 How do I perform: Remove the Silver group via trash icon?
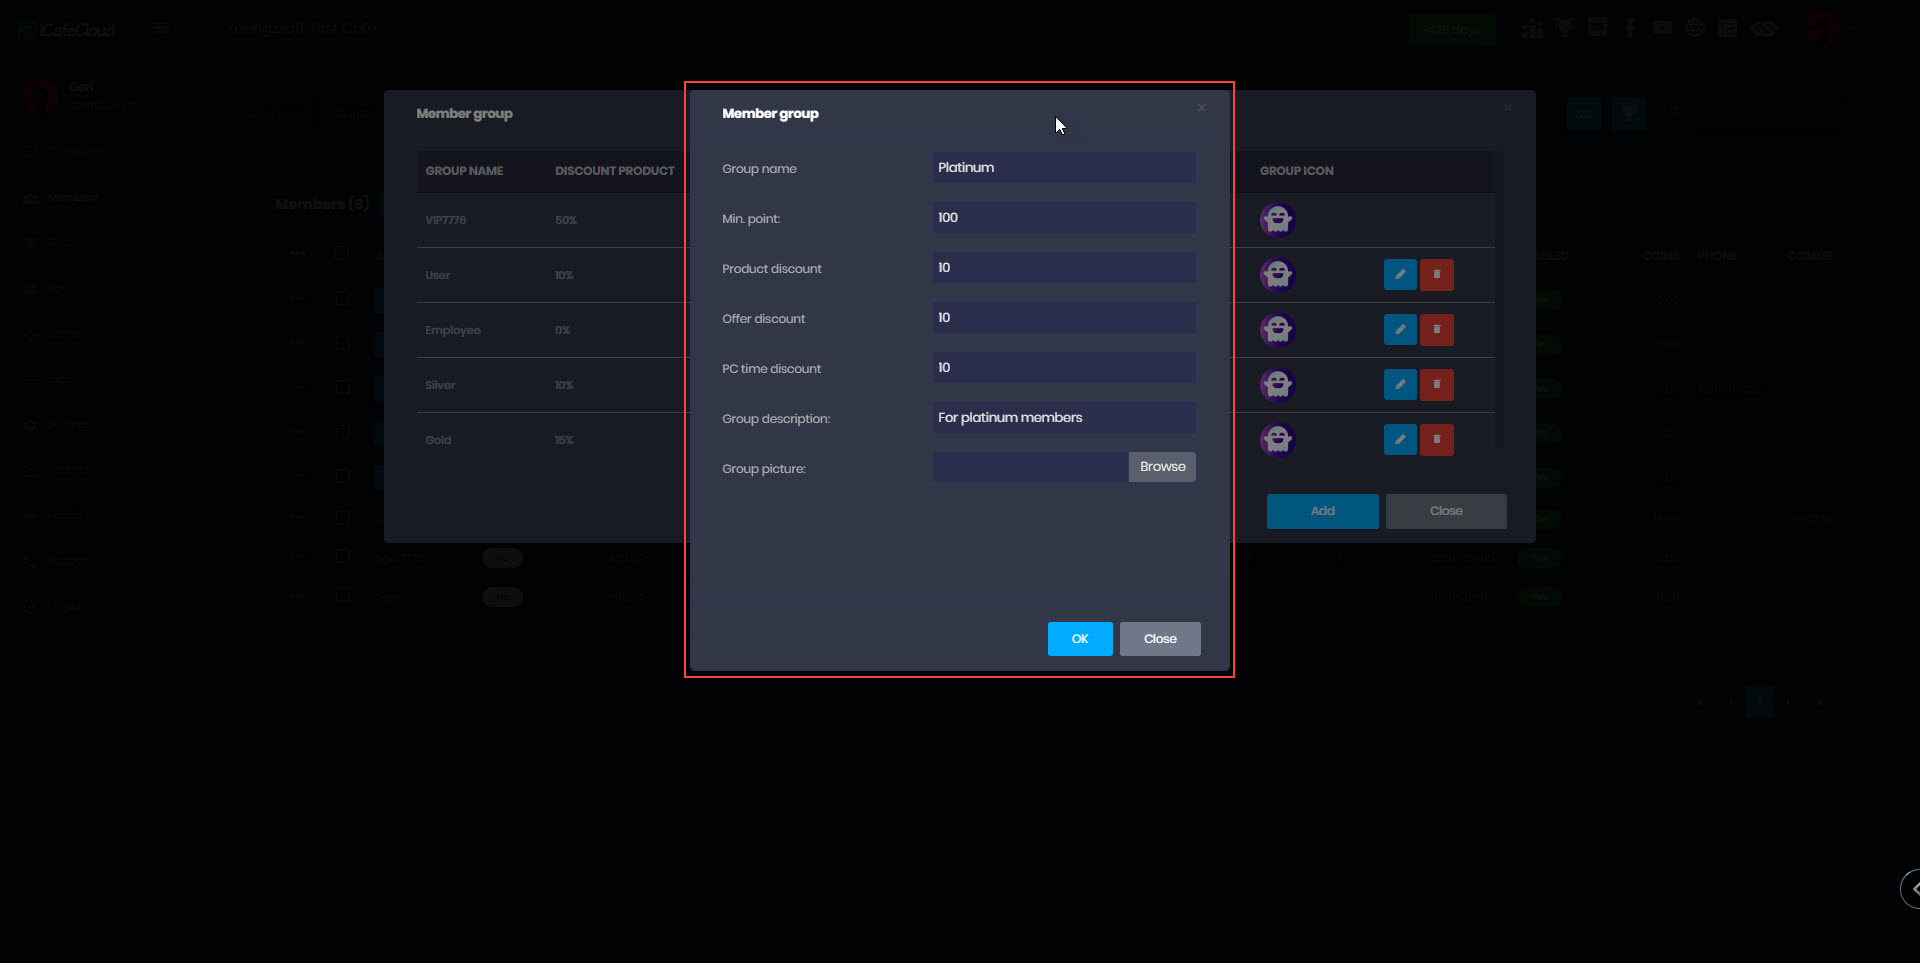[1437, 384]
